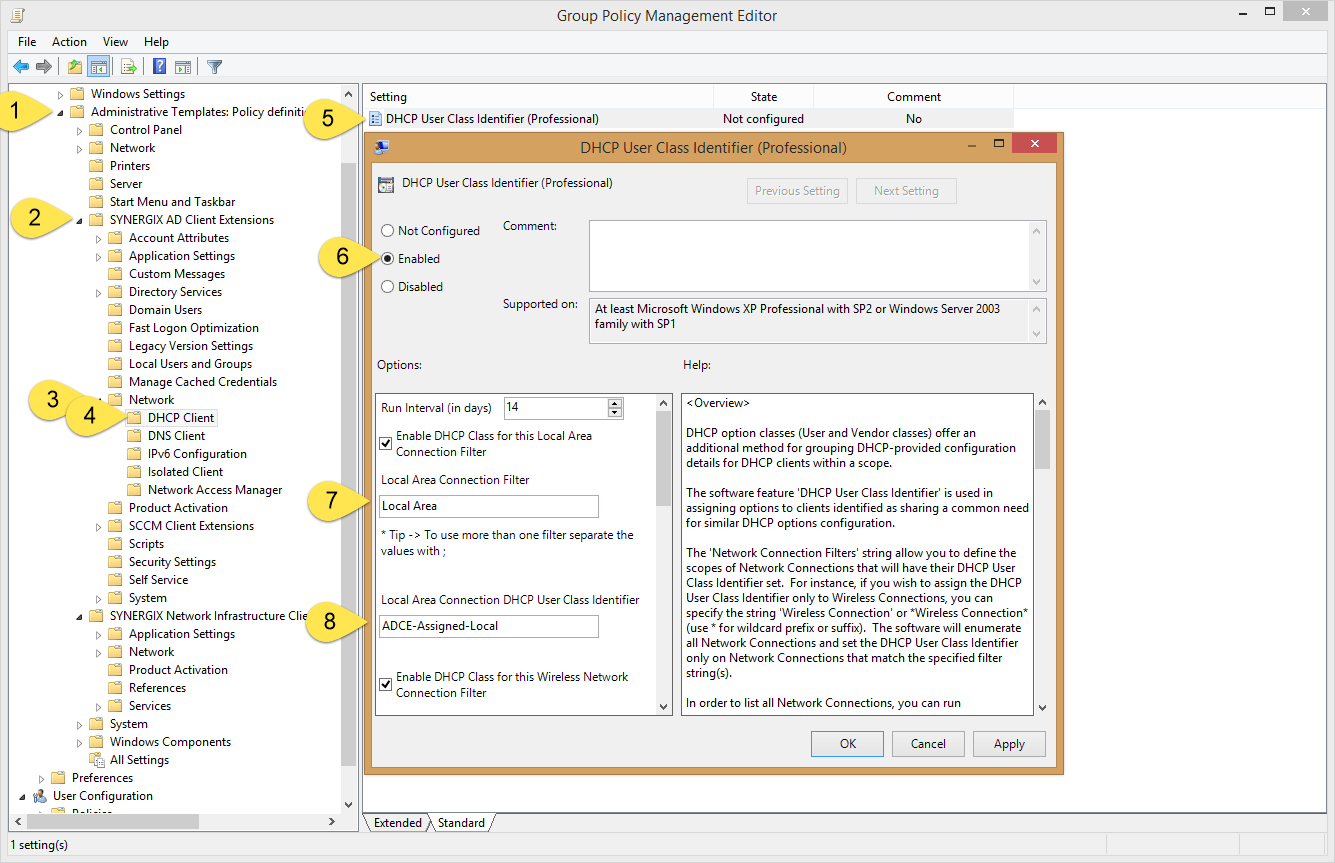
Task: Open Help via the question mark icon
Action: pyautogui.click(x=159, y=67)
